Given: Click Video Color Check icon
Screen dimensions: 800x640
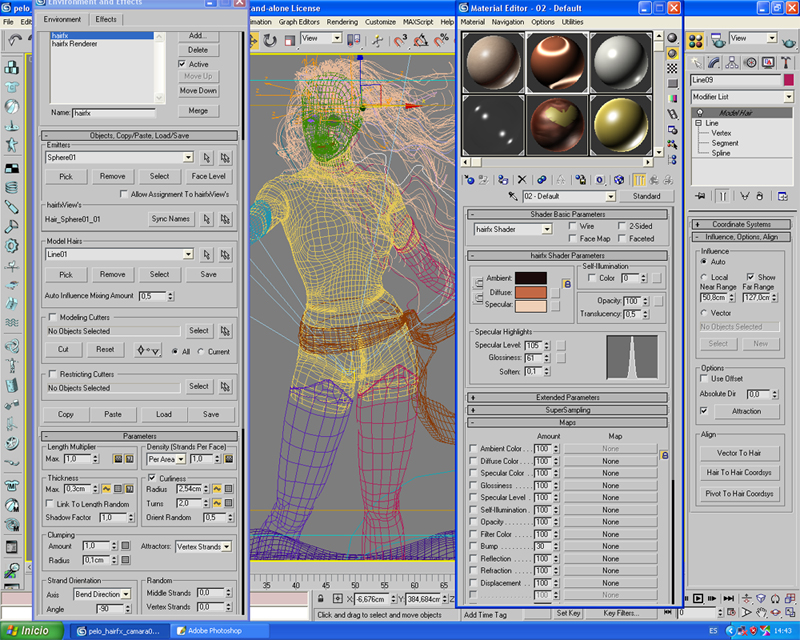Looking at the screenshot, I should tap(672, 99).
